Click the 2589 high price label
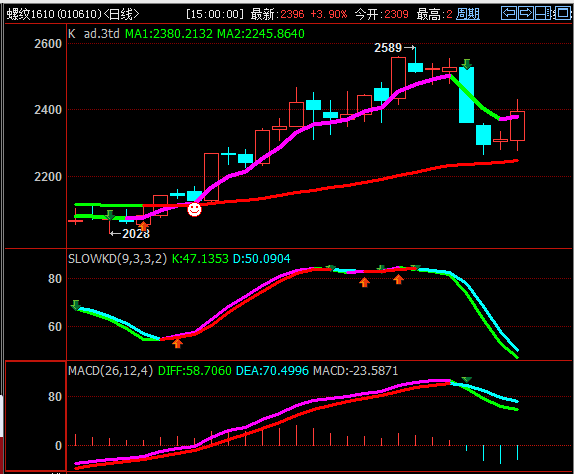The width and height of the screenshot is (574, 474). click(x=388, y=48)
